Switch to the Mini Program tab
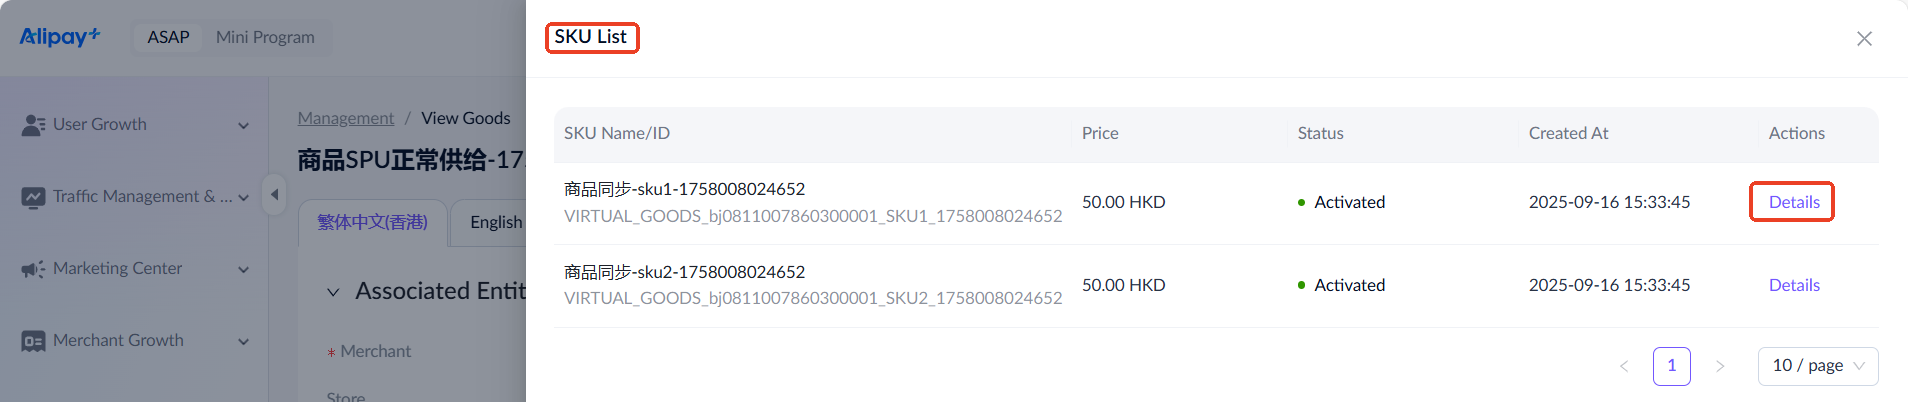 point(265,37)
